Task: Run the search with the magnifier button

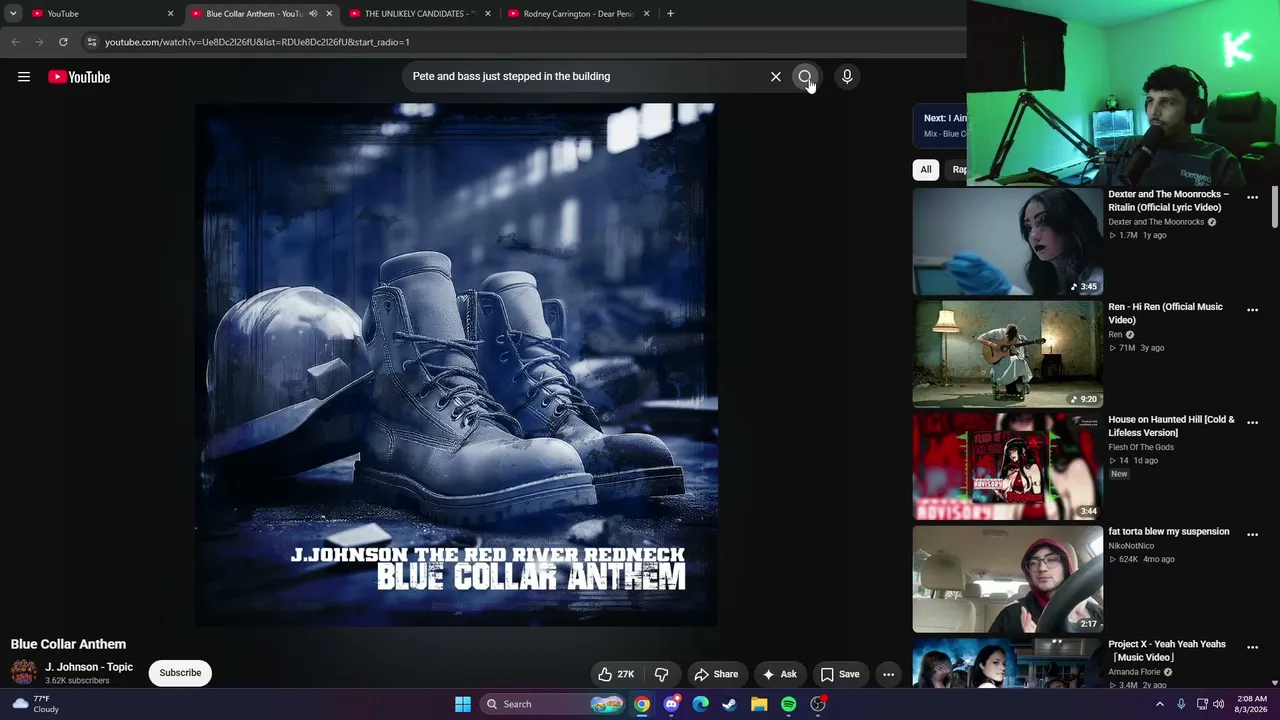Action: click(805, 76)
